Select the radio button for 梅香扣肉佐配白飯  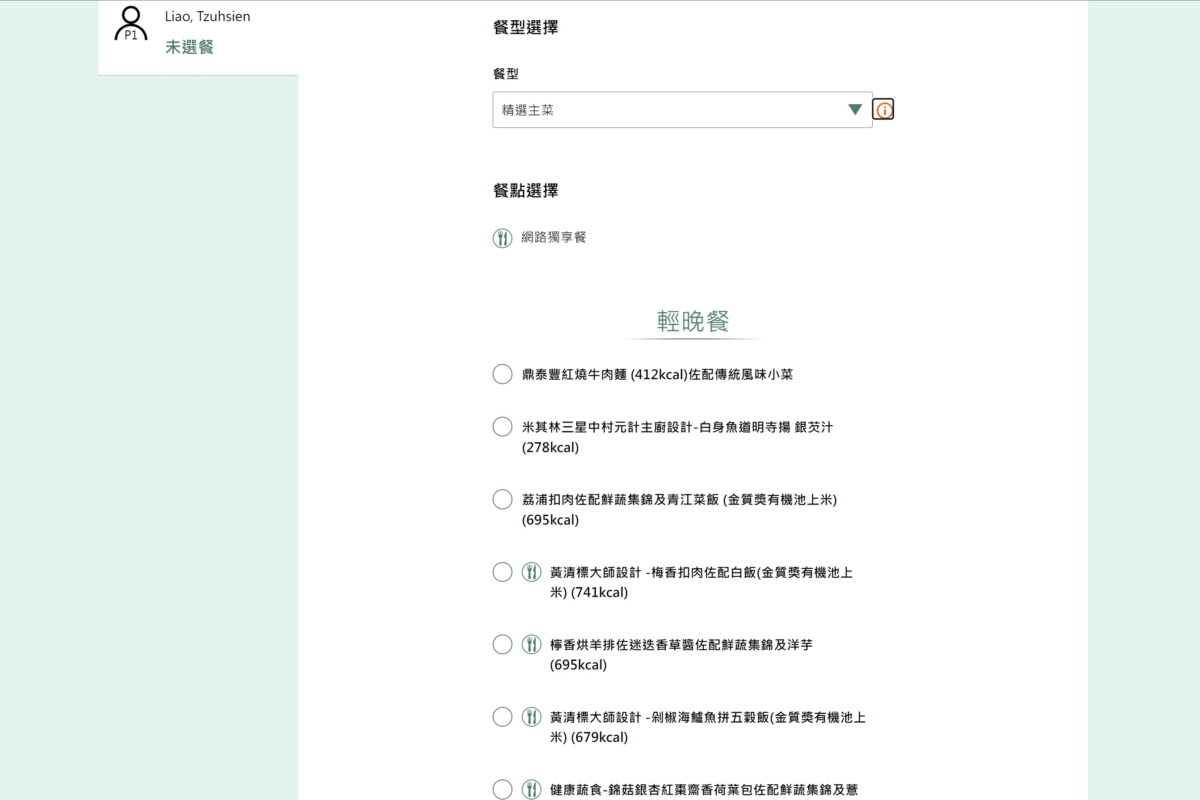click(502, 573)
